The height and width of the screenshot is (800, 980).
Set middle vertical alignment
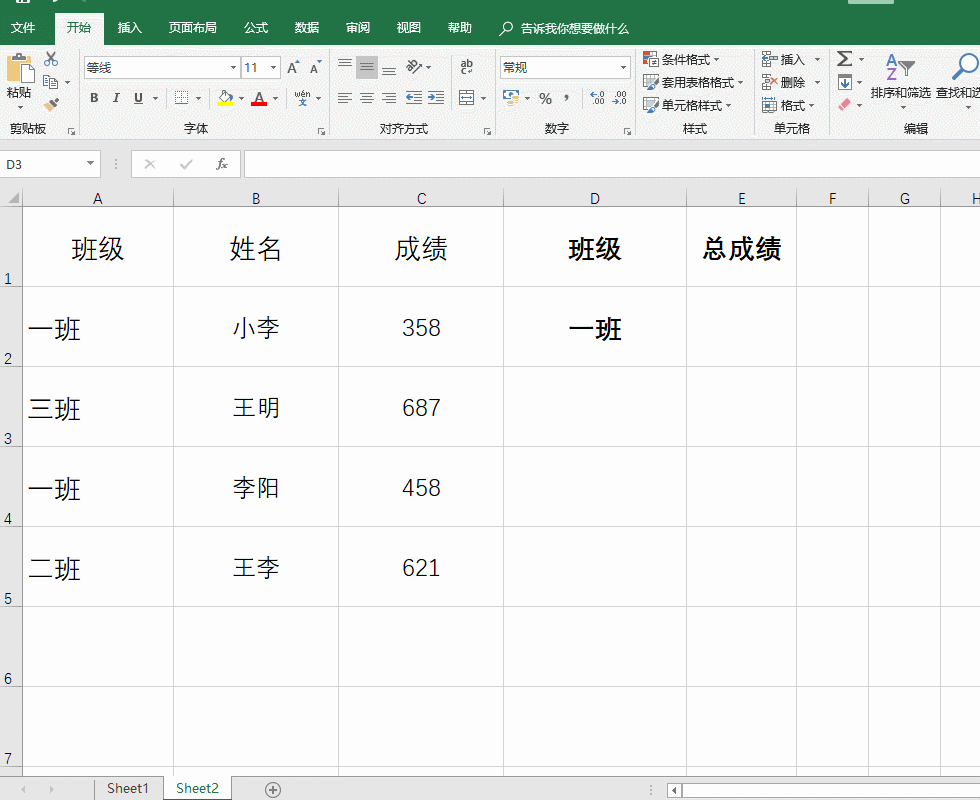coord(367,67)
